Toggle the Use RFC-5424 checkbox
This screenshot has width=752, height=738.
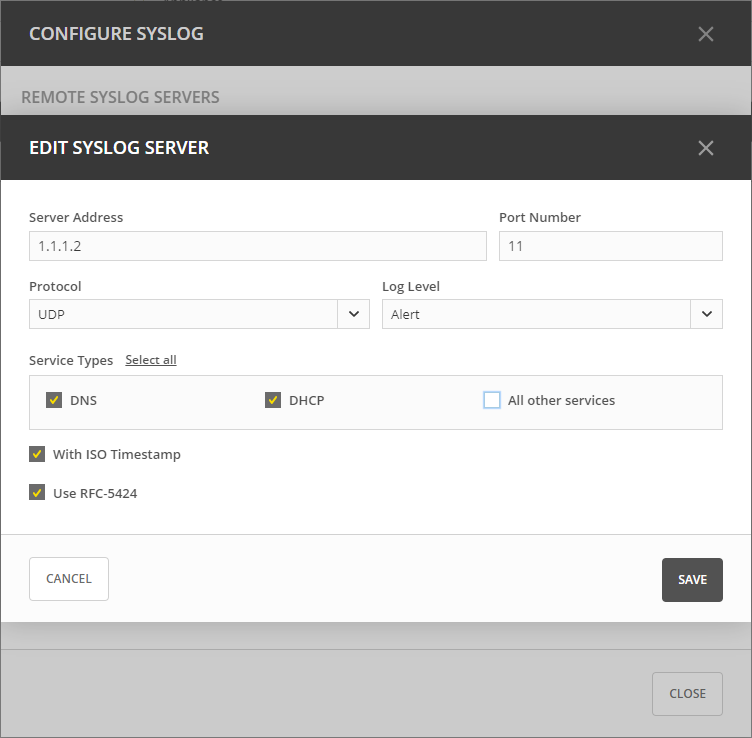[37, 493]
